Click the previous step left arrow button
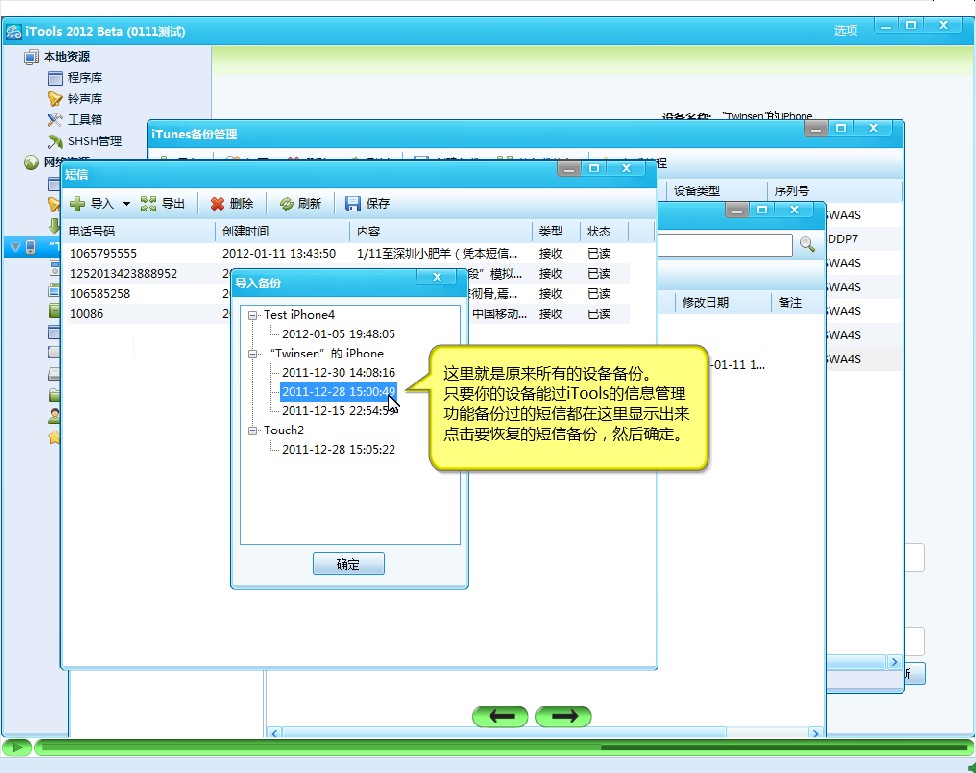 point(501,716)
